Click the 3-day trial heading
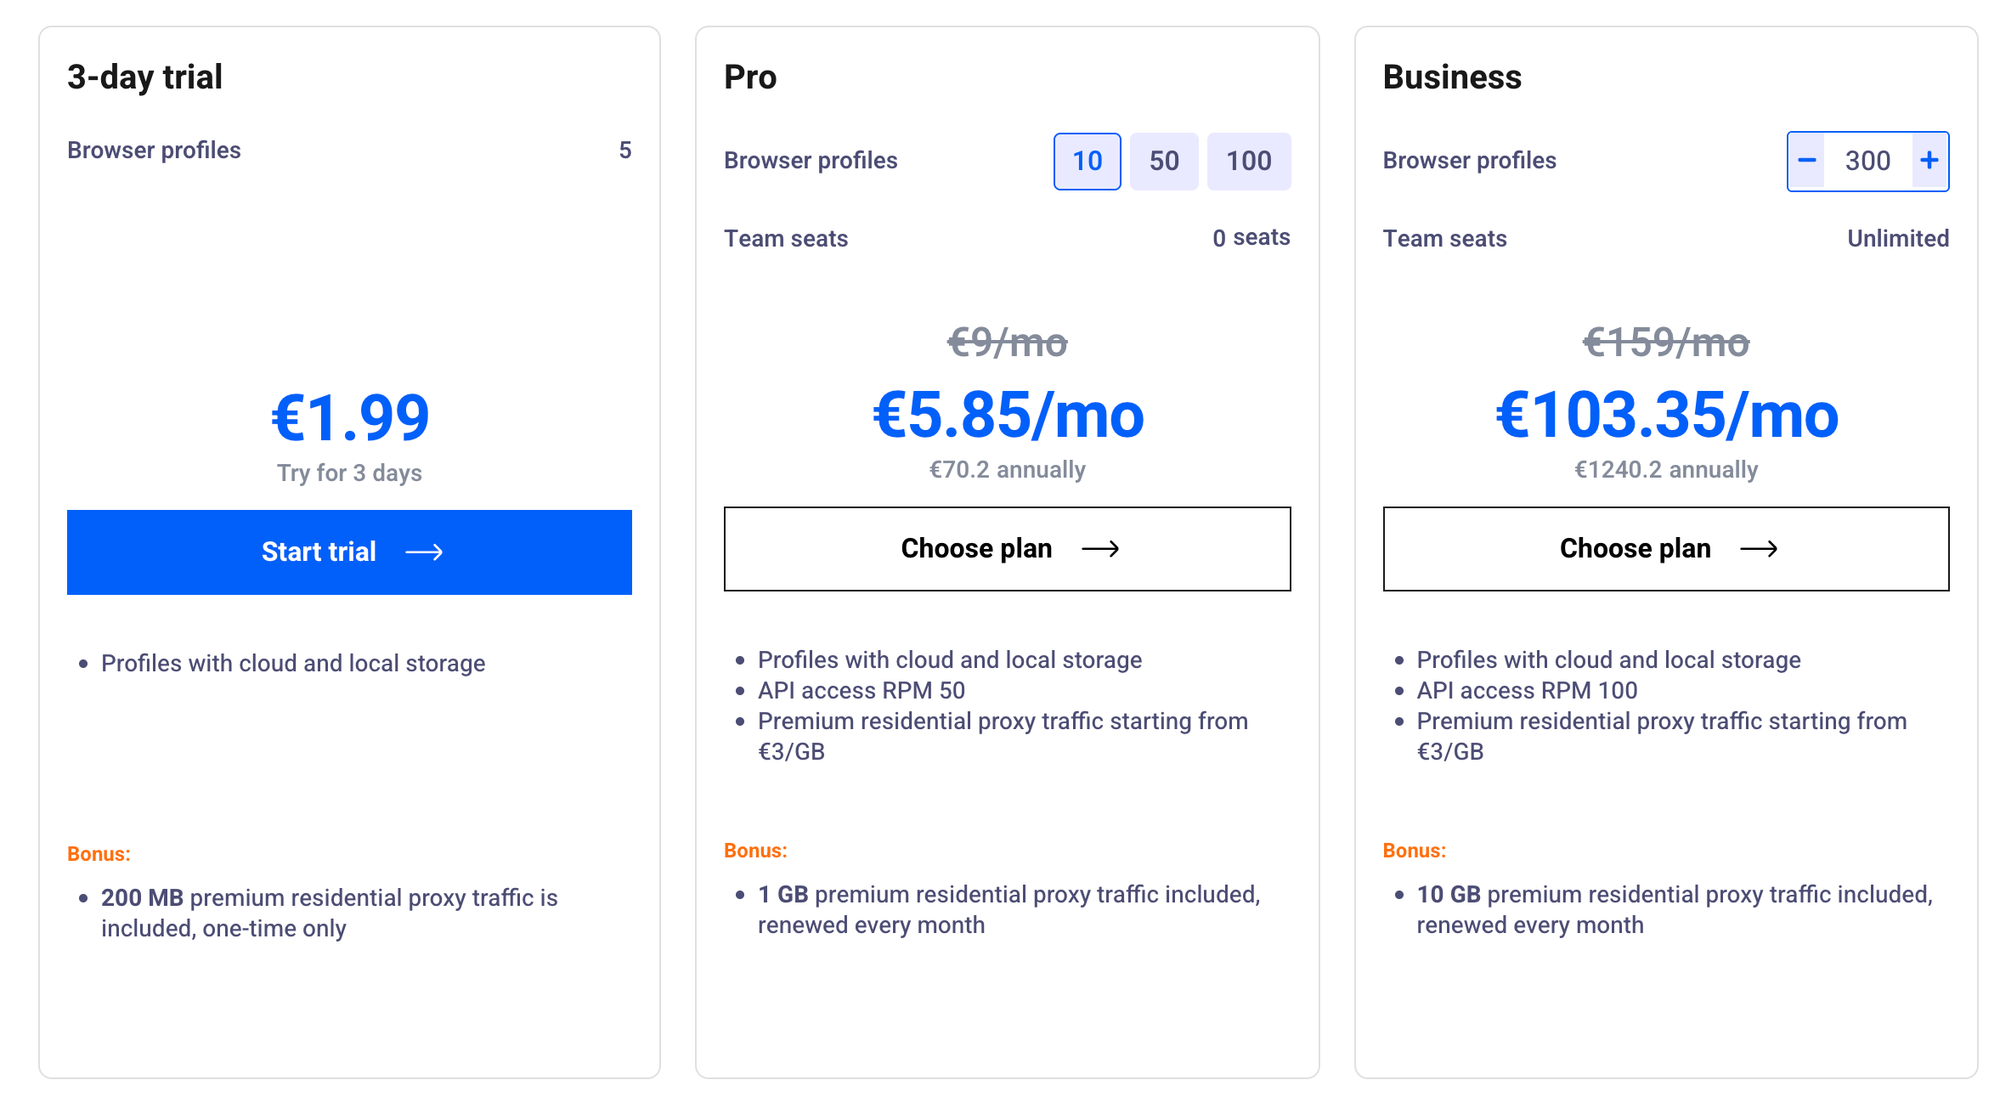The height and width of the screenshot is (1098, 2000). pos(145,77)
